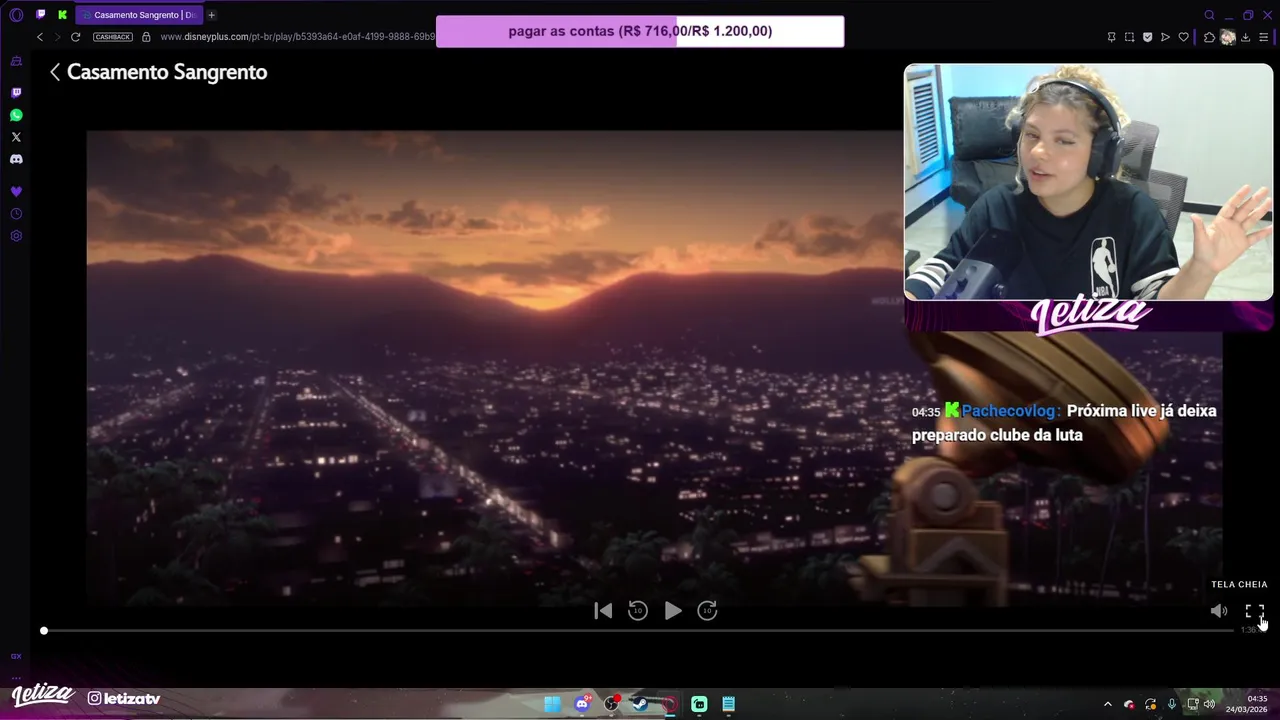Open the easy setup sliders icon

pyautogui.click(x=1264, y=37)
